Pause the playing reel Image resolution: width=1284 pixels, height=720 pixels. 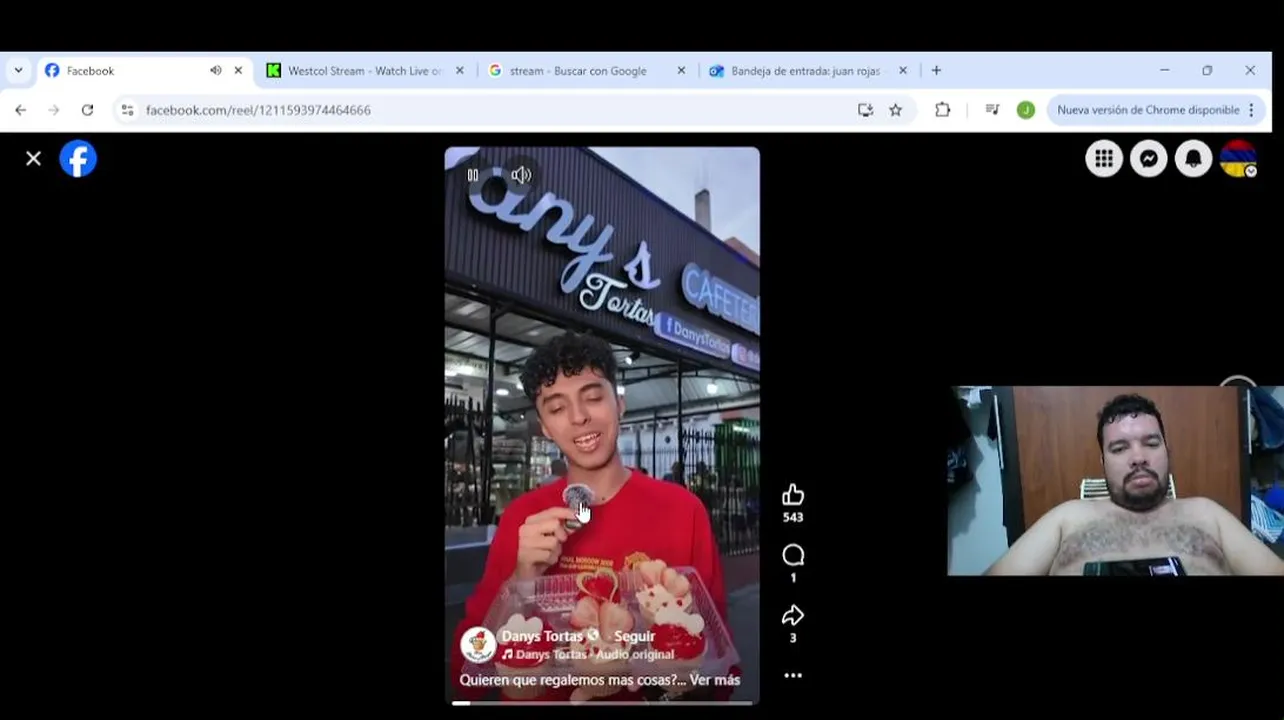473,175
